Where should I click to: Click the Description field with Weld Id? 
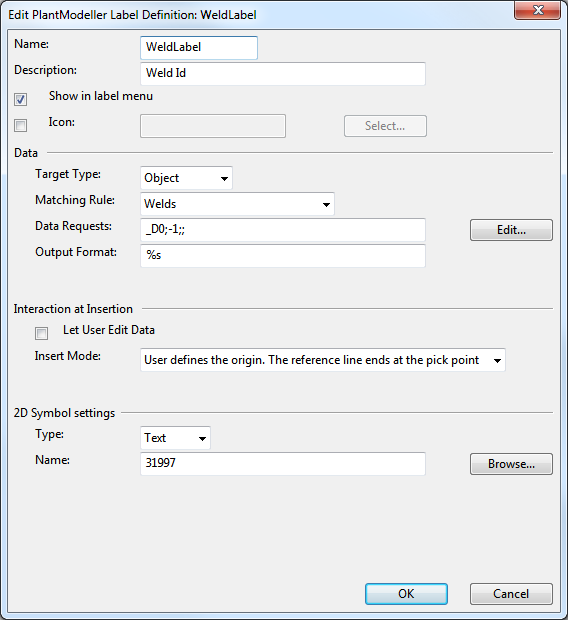click(x=283, y=74)
